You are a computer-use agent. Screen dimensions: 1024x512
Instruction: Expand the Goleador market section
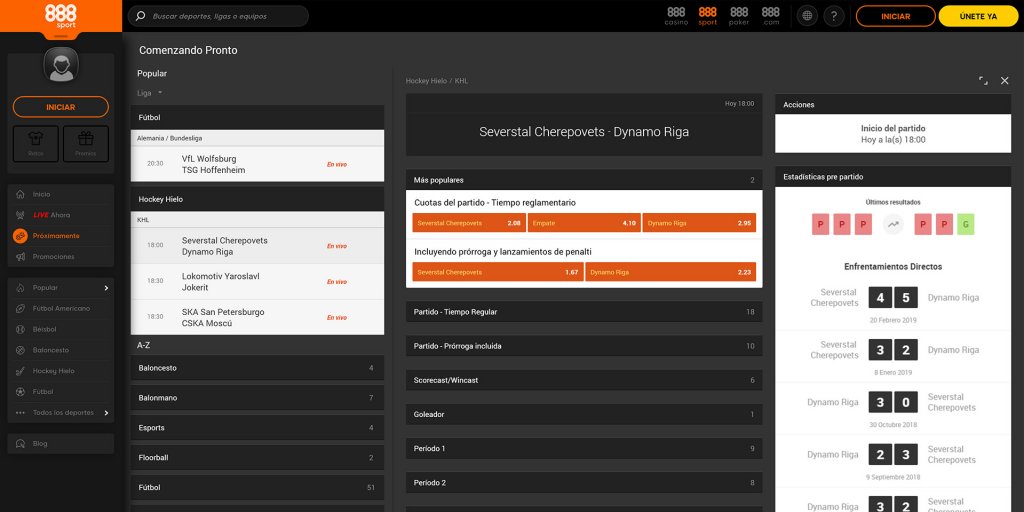coord(584,414)
